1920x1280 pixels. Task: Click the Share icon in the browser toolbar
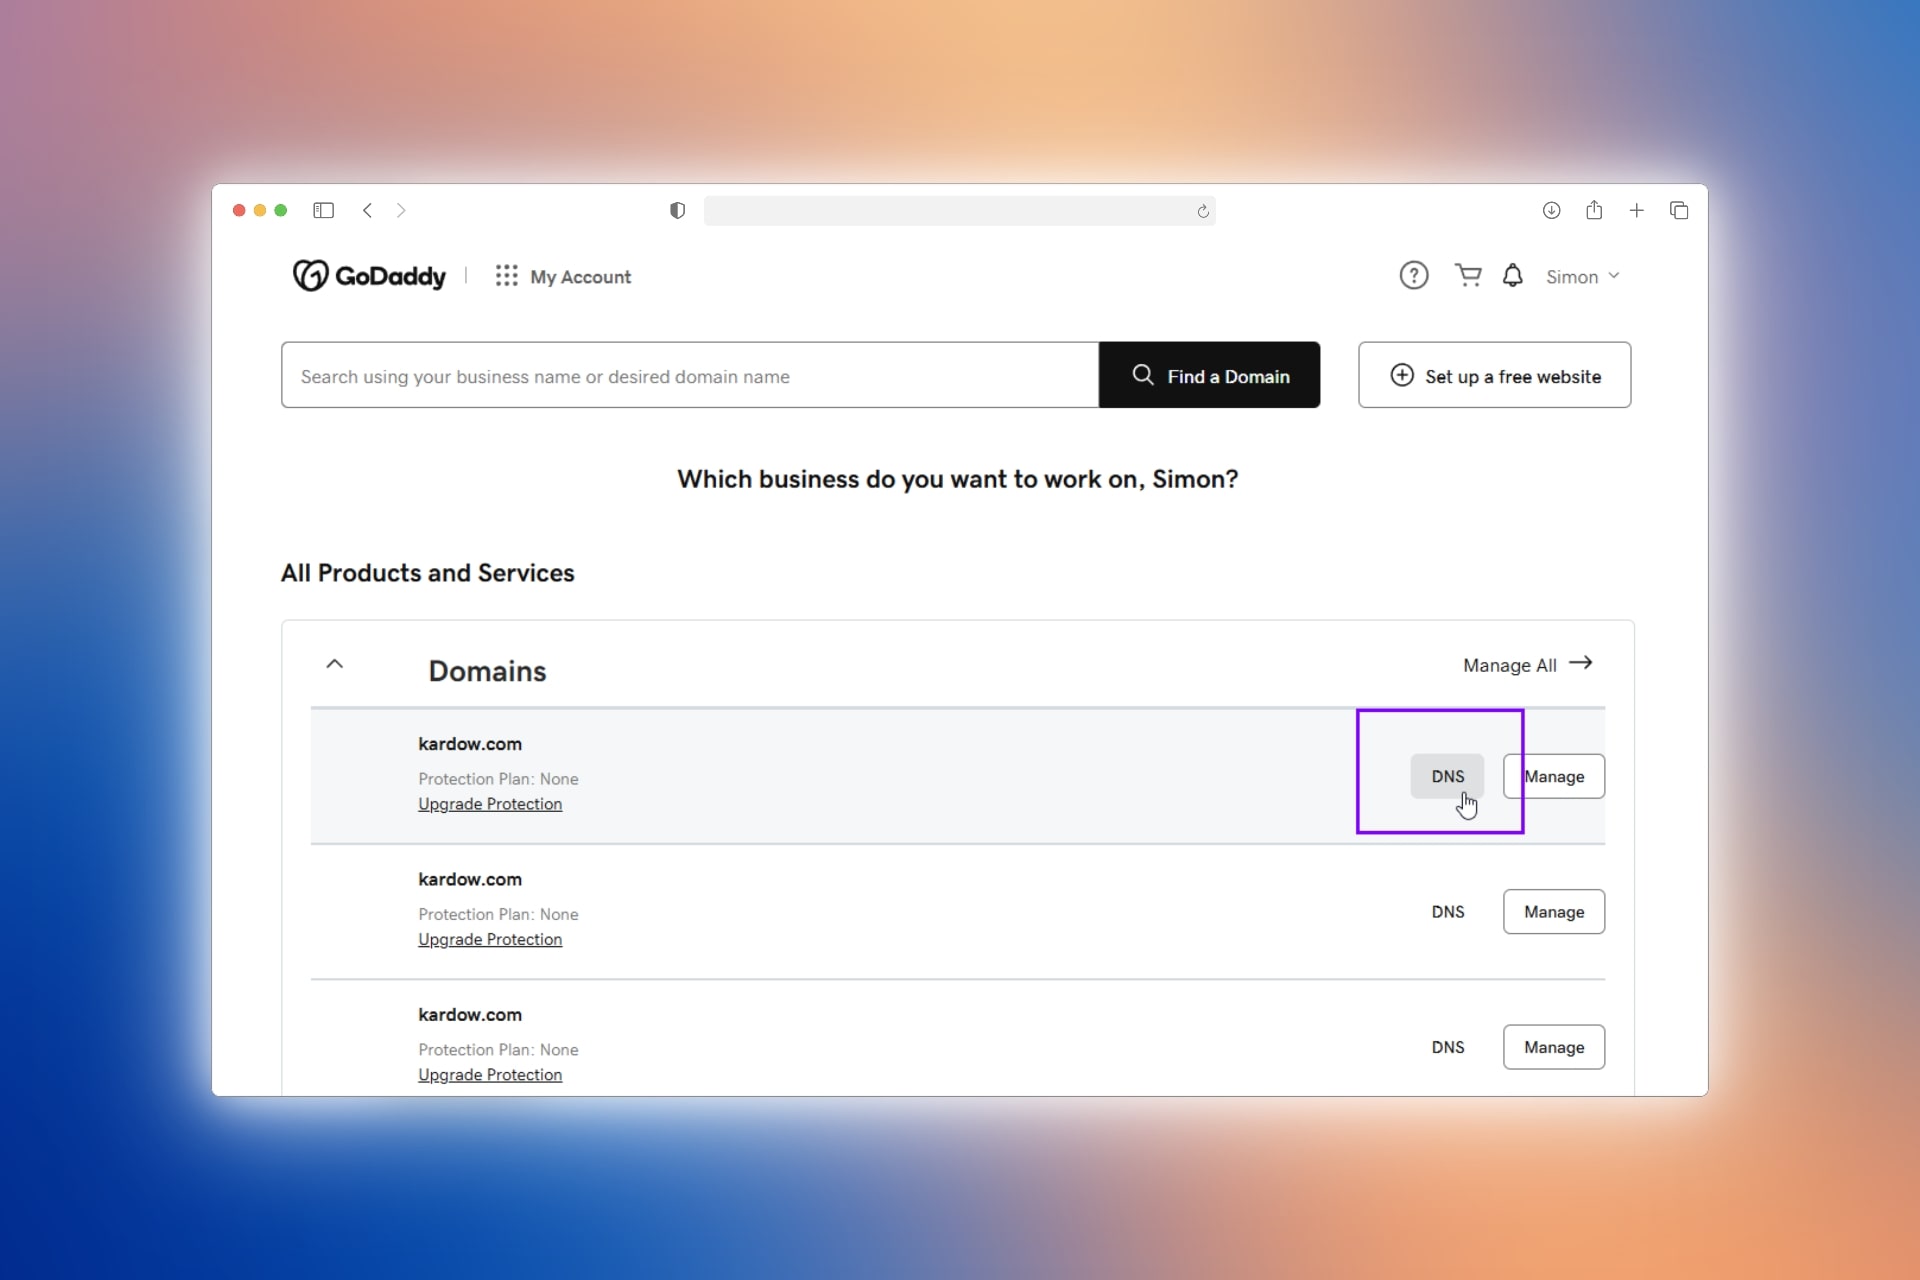click(x=1594, y=210)
